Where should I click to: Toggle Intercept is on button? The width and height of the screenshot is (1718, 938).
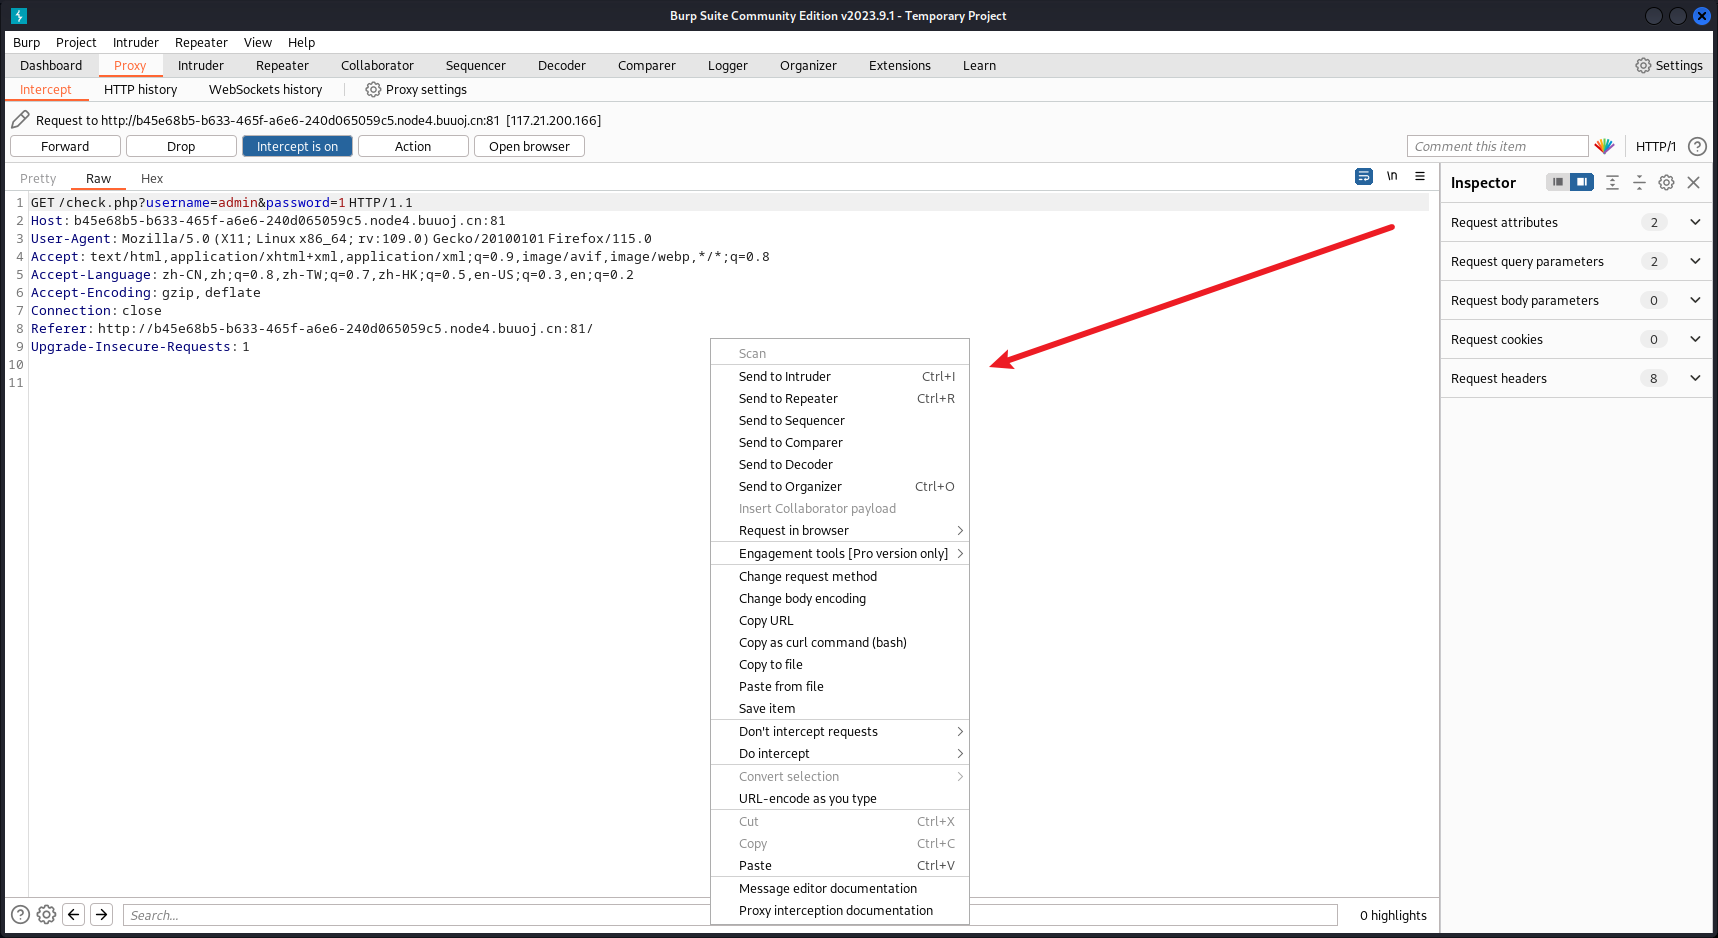point(297,146)
